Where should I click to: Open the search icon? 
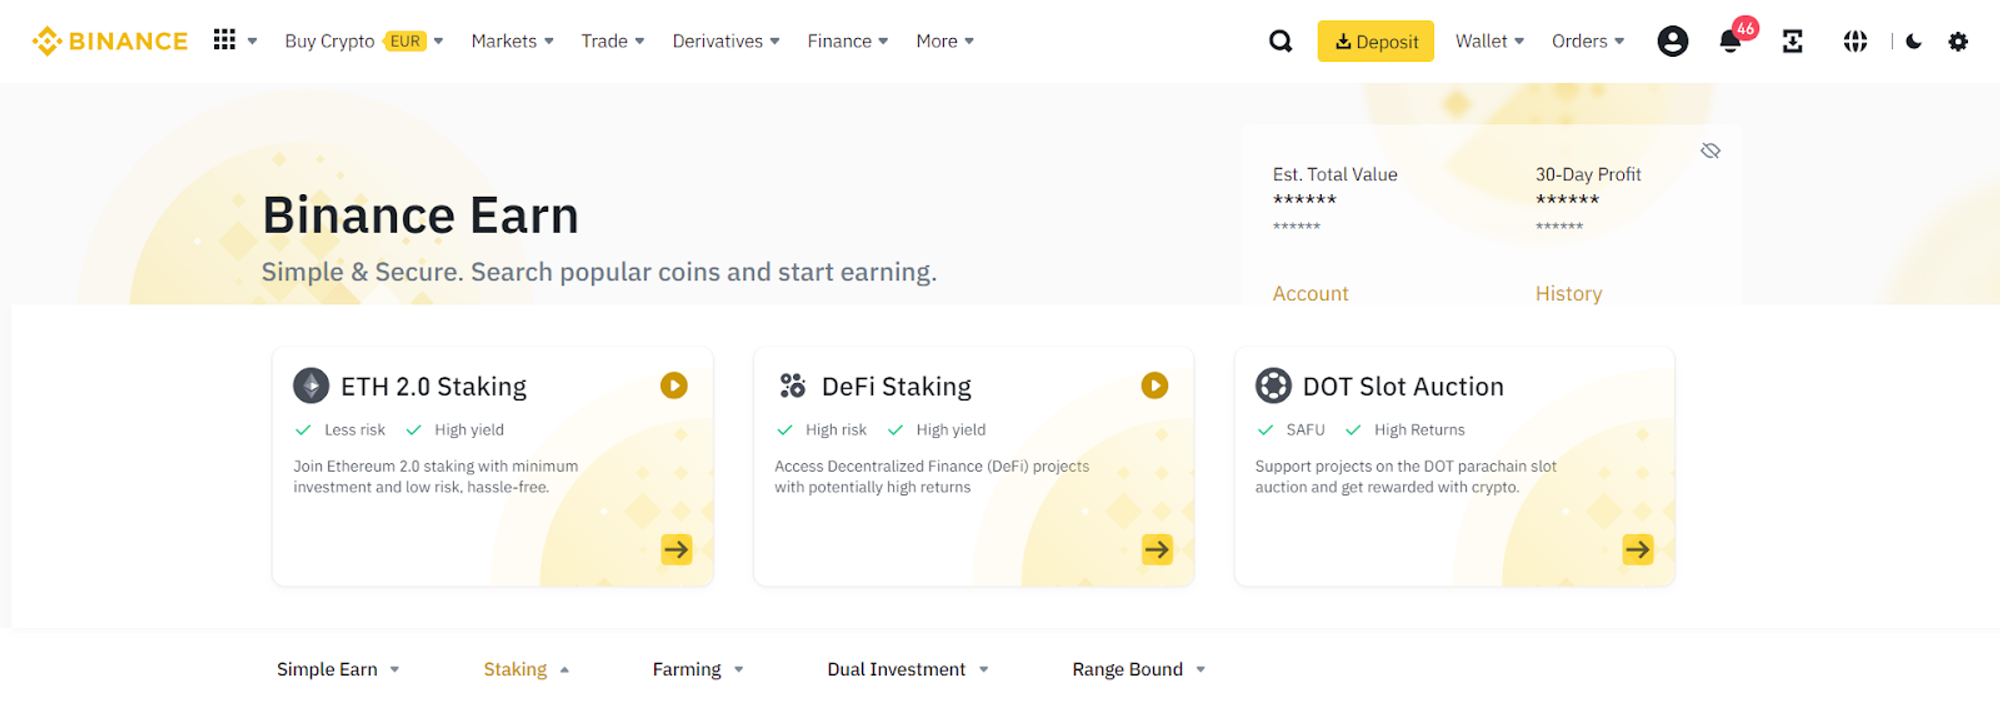click(1281, 41)
